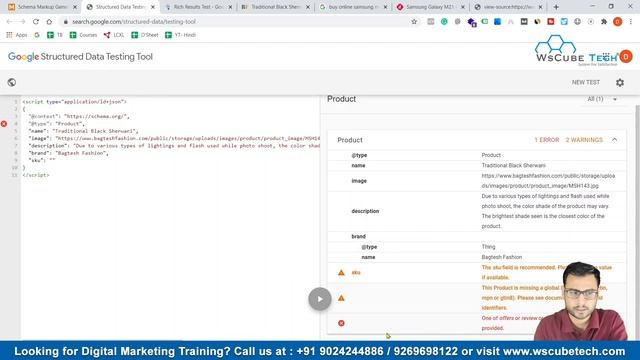The image size is (640, 360).
Task: Open the Chrome three-dot menu
Action: [631, 22]
